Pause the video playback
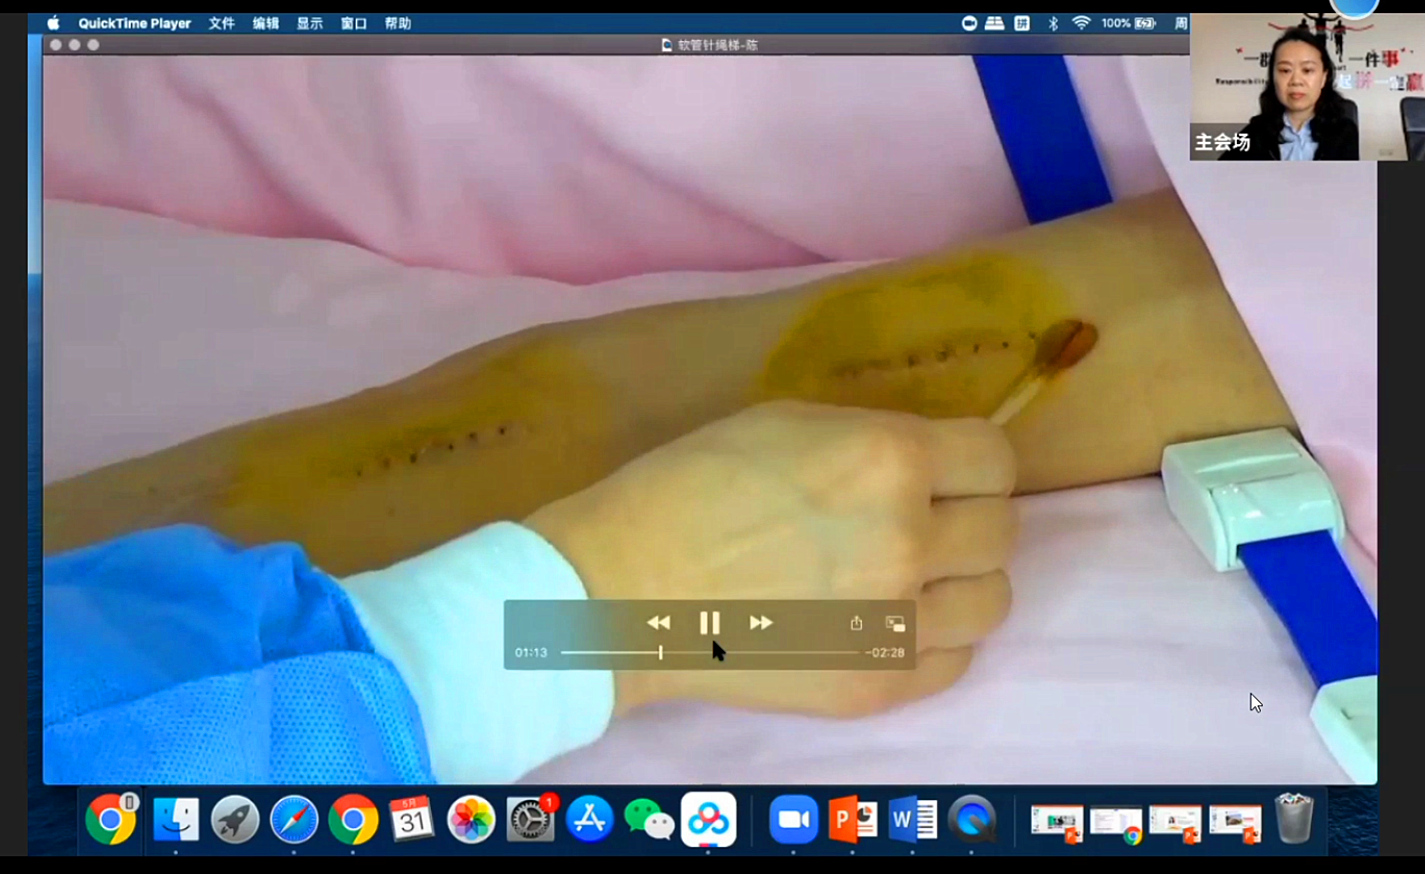Image resolution: width=1425 pixels, height=874 pixels. tap(709, 623)
